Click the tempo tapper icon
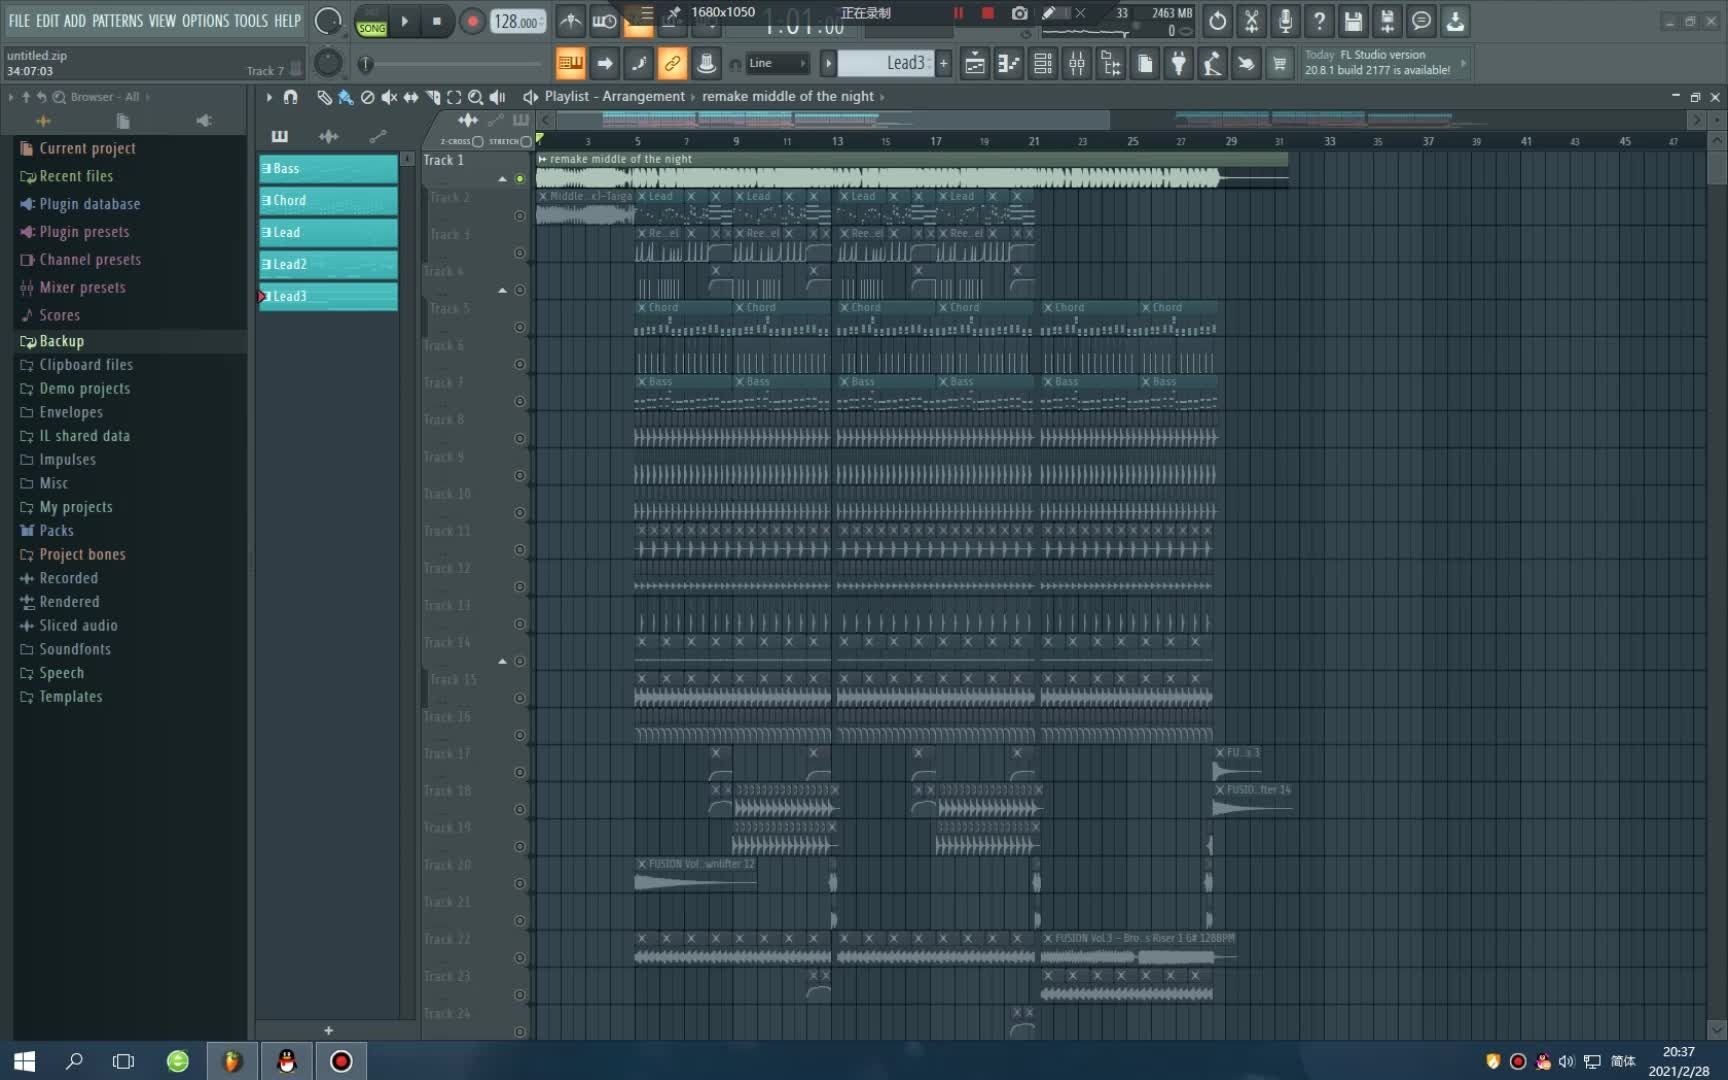1728x1080 pixels. point(1212,64)
